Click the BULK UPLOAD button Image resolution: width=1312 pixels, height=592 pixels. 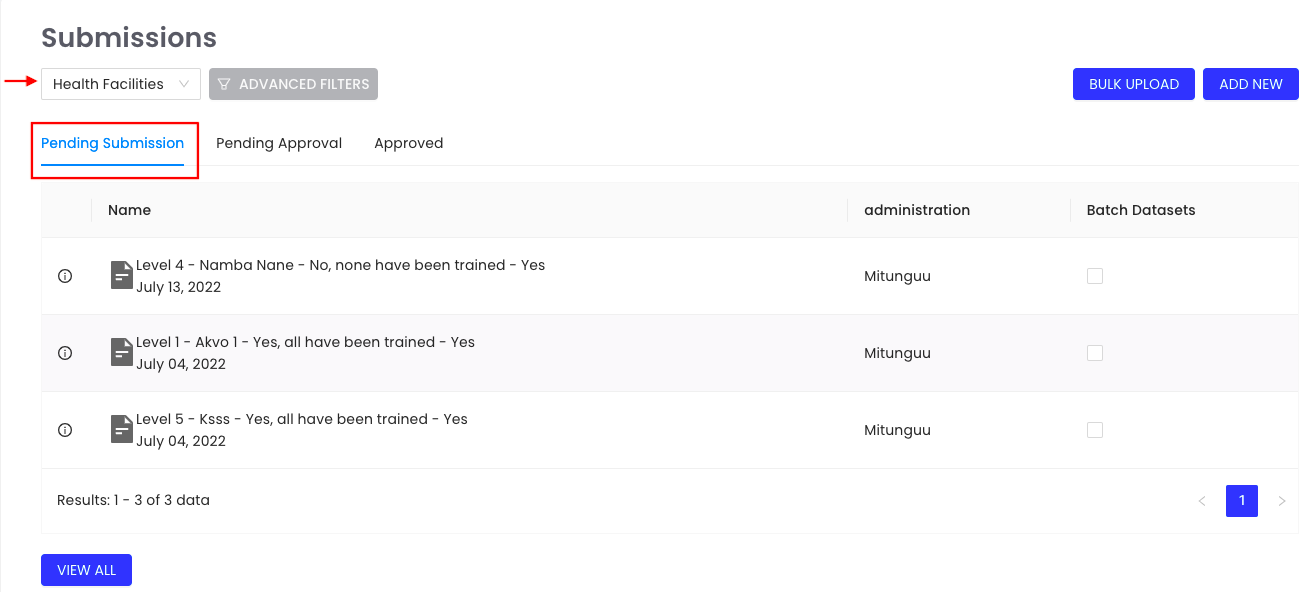(1134, 84)
